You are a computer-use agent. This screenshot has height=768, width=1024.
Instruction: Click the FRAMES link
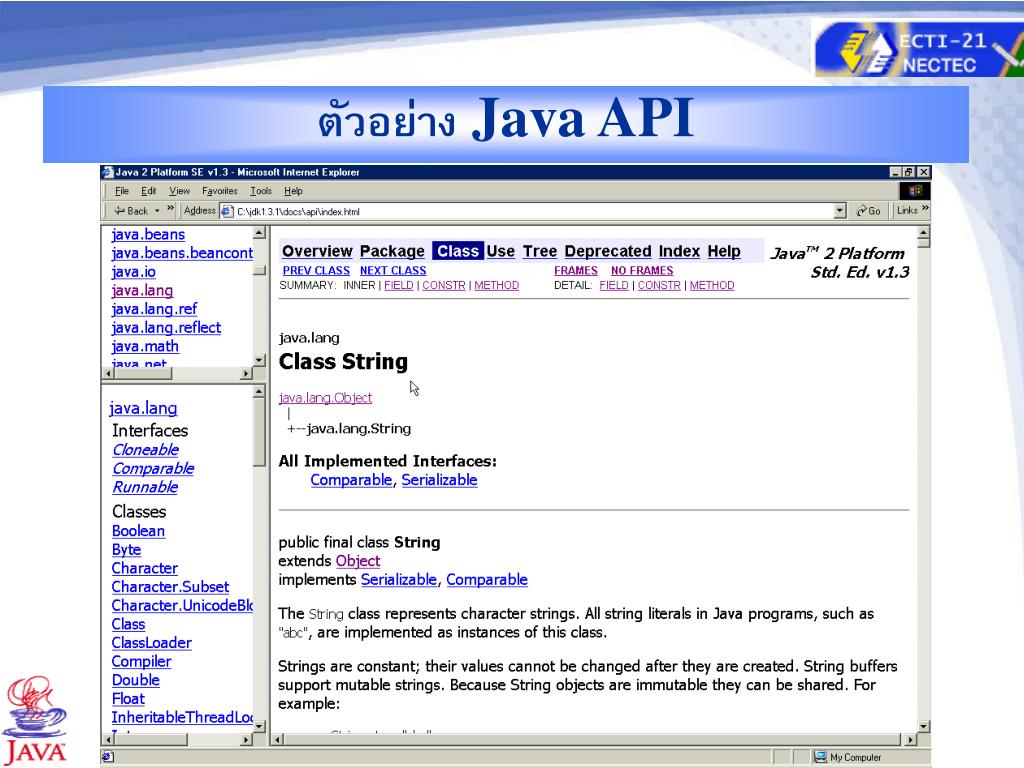[576, 270]
